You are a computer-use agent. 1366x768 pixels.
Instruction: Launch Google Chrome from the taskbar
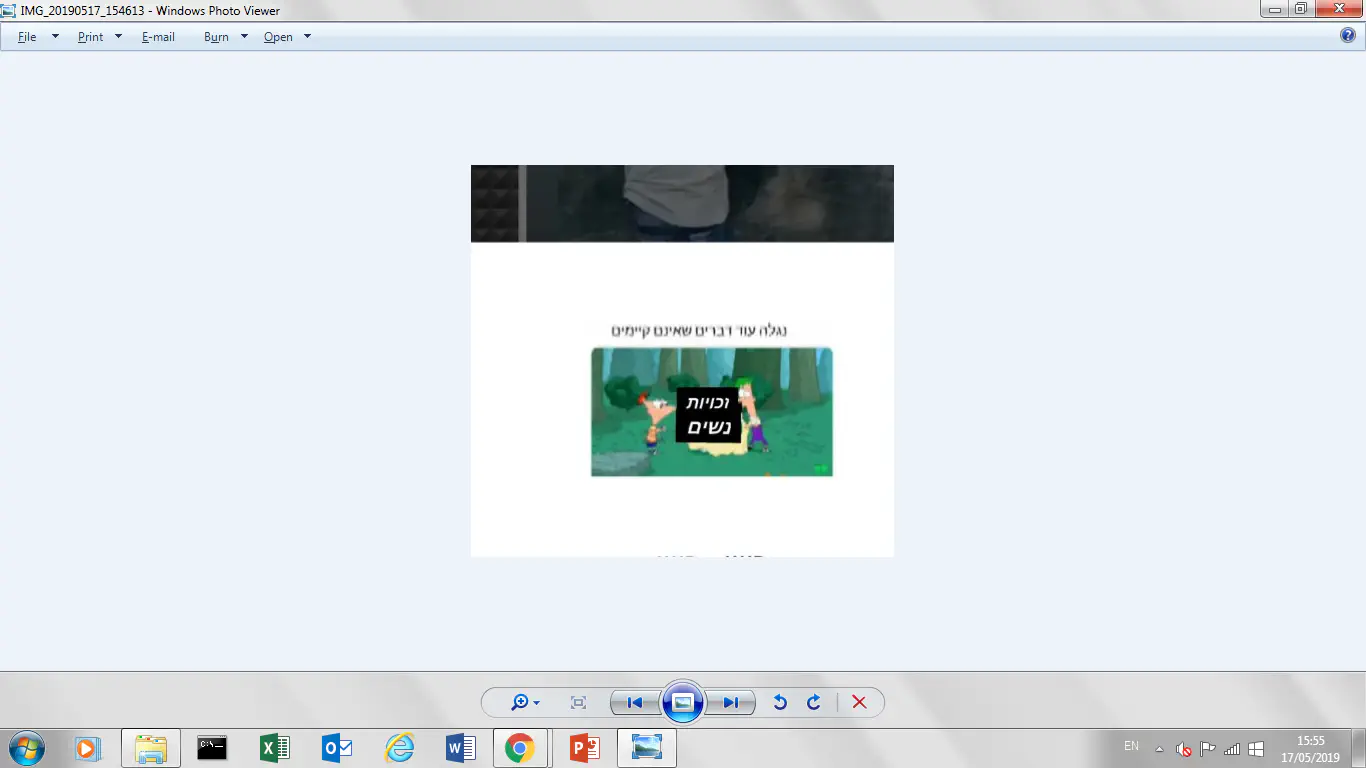[x=519, y=748]
